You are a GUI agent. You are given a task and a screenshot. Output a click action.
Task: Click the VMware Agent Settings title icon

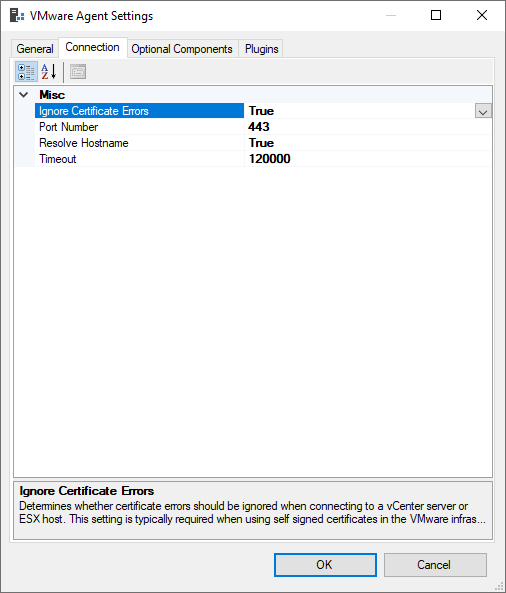tap(17, 16)
